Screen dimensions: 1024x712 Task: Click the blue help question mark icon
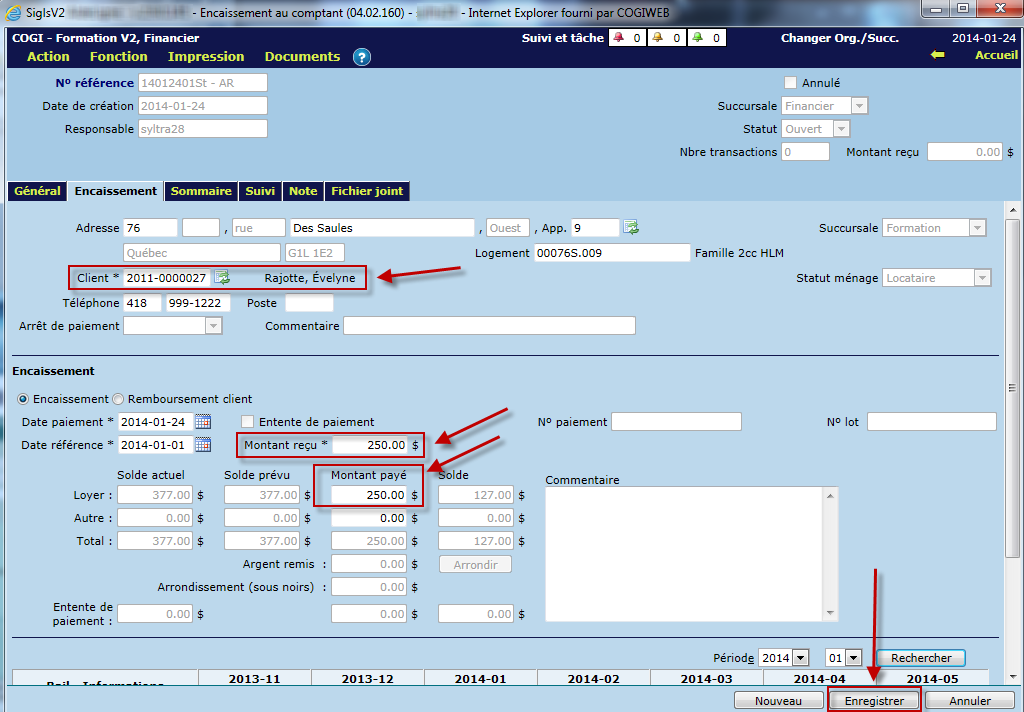click(362, 57)
